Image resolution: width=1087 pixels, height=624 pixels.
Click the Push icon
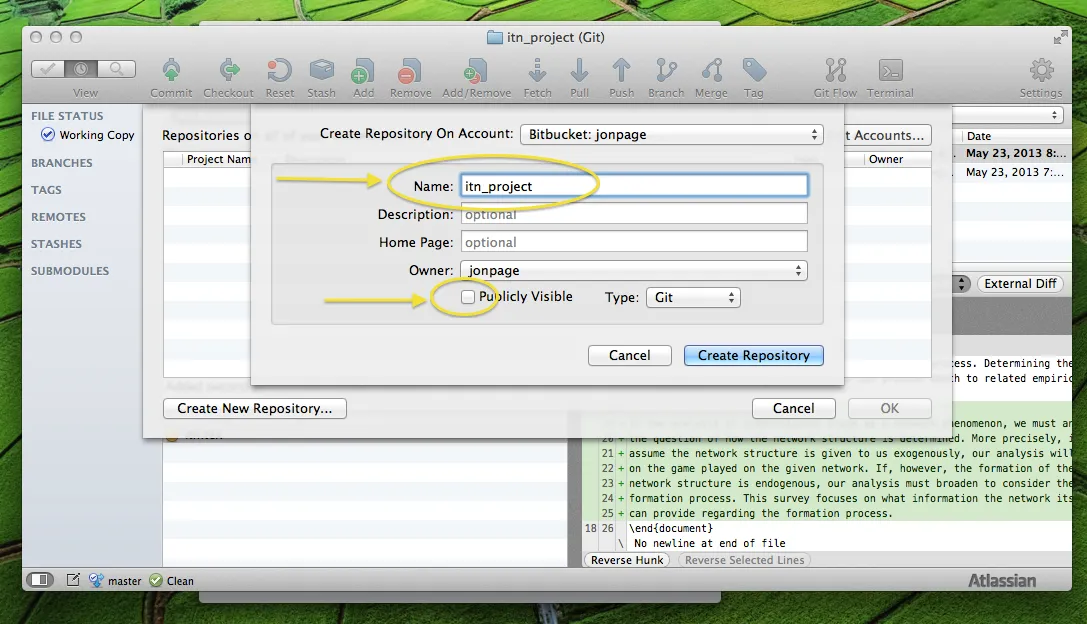[621, 75]
